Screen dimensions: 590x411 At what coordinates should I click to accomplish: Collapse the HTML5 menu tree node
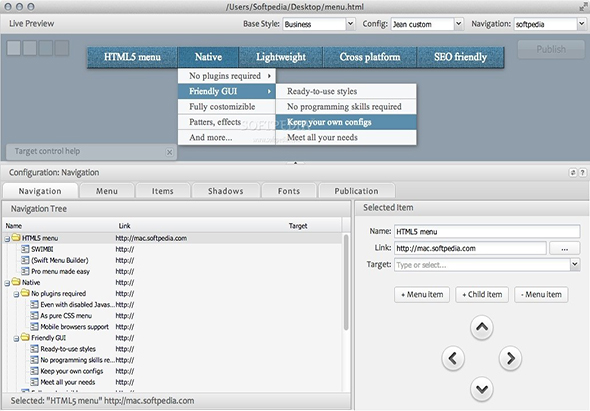click(7, 239)
